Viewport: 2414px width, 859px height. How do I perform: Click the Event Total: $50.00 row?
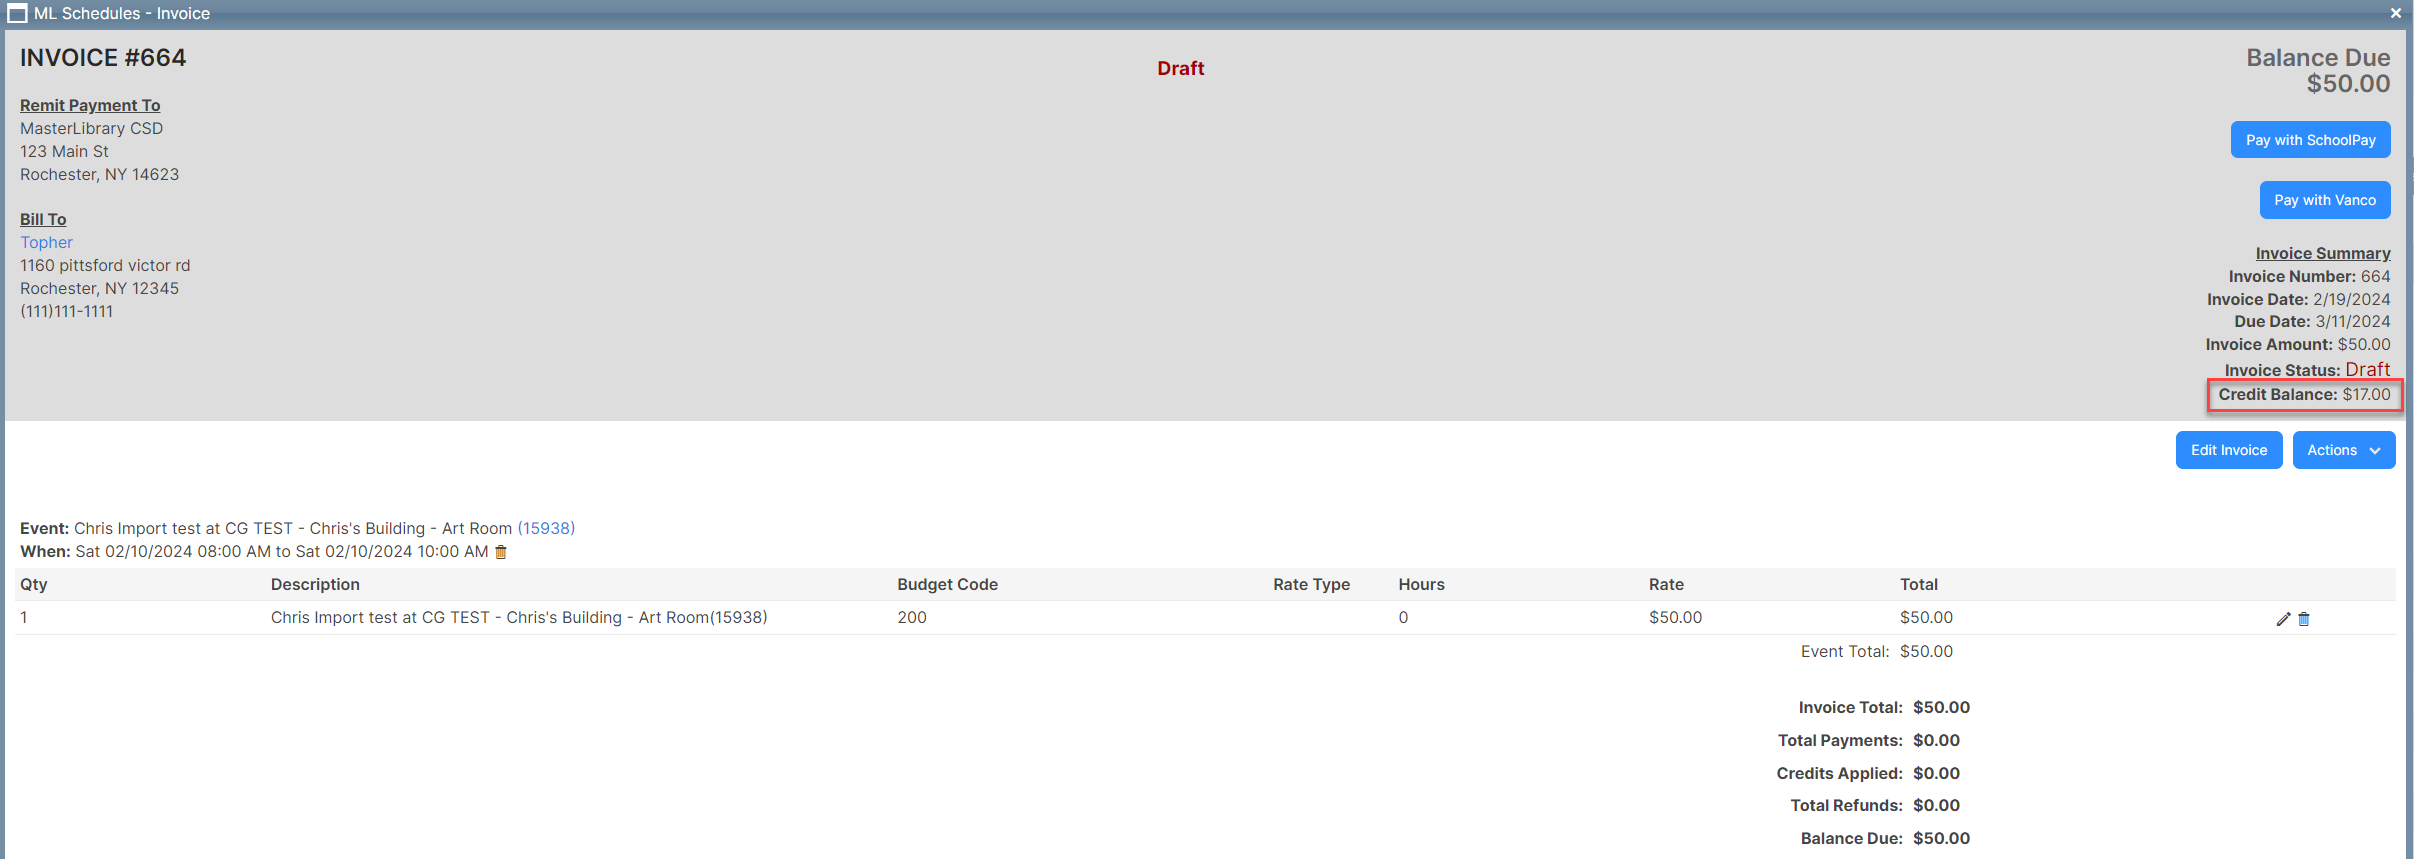tap(1877, 651)
